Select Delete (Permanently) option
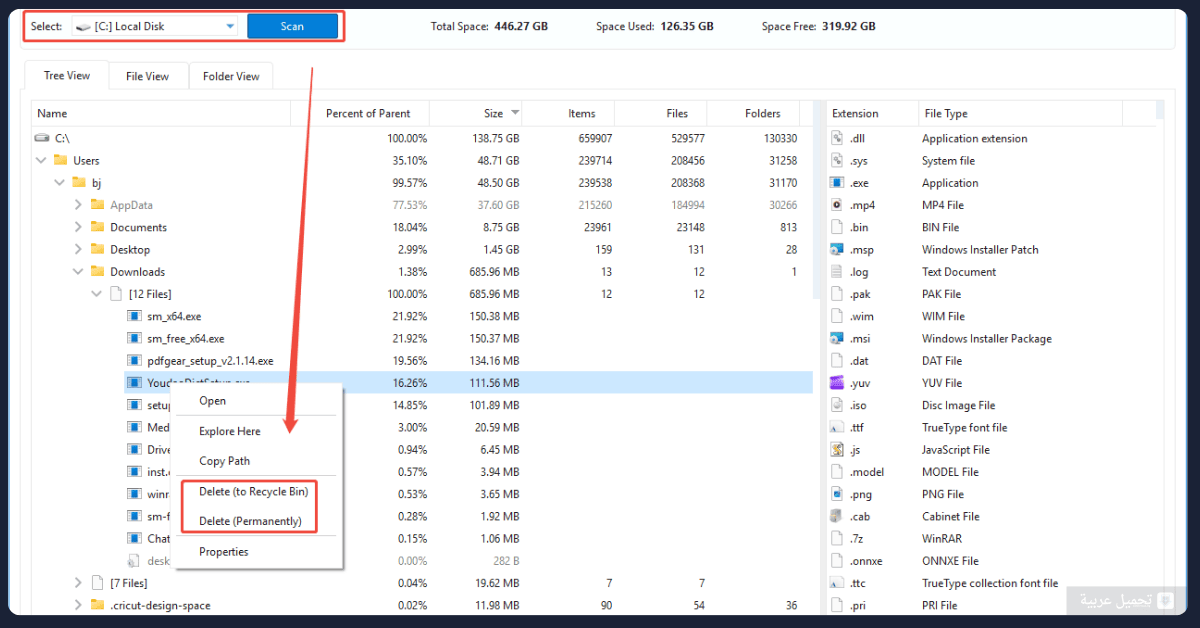Image resolution: width=1200 pixels, height=628 pixels. coord(250,521)
